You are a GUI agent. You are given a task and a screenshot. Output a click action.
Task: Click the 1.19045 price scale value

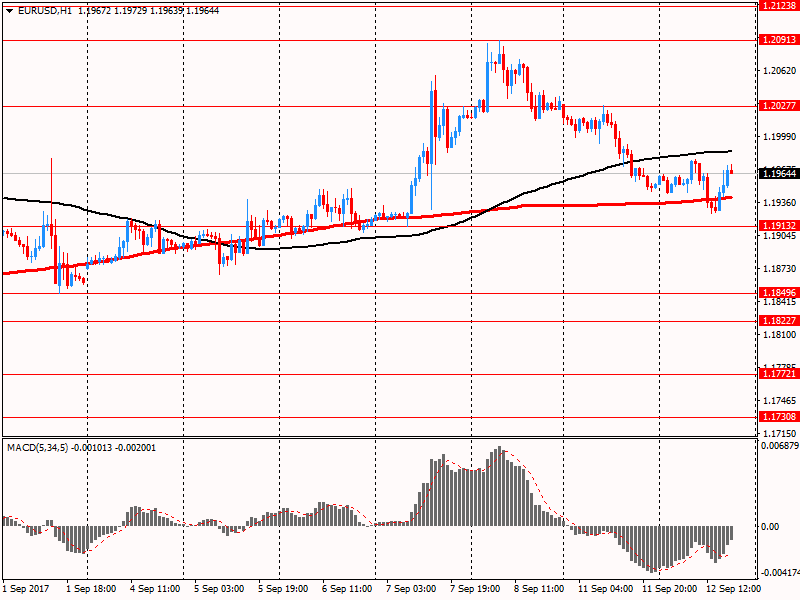coord(779,236)
